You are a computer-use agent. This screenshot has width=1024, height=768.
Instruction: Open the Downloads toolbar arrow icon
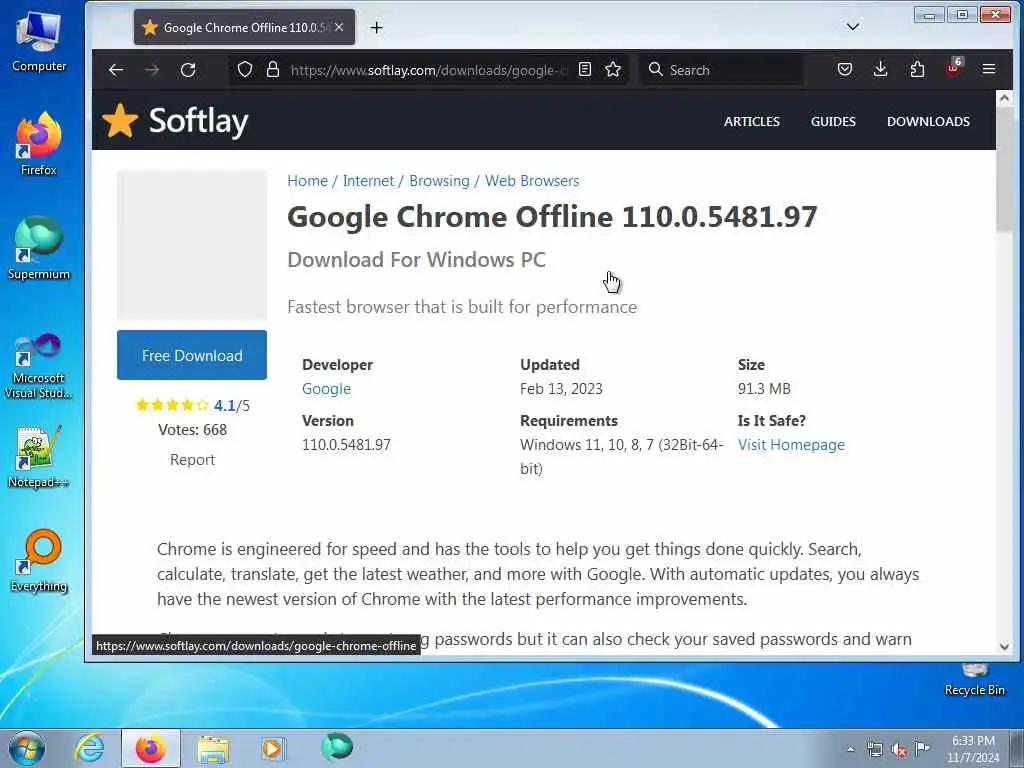tap(880, 69)
